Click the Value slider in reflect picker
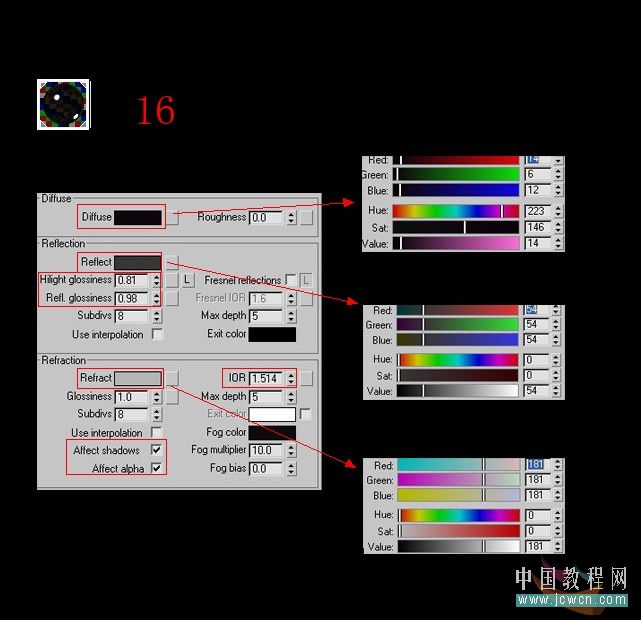 tap(457, 391)
